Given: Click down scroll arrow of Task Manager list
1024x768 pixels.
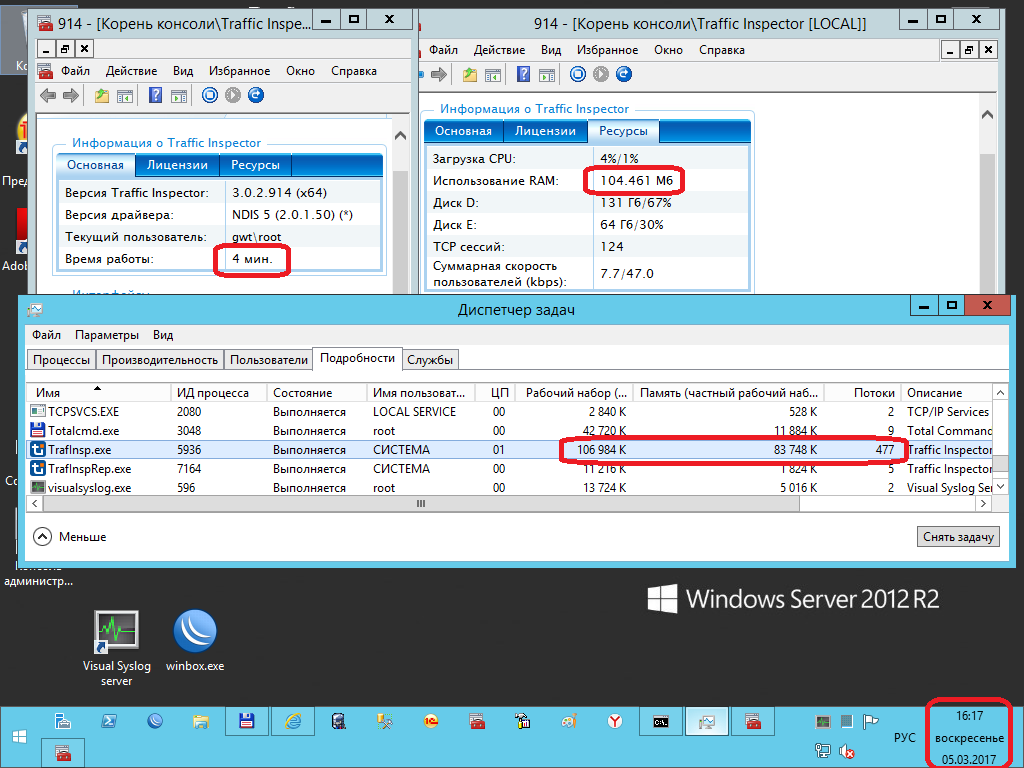Looking at the screenshot, I should [1000, 487].
